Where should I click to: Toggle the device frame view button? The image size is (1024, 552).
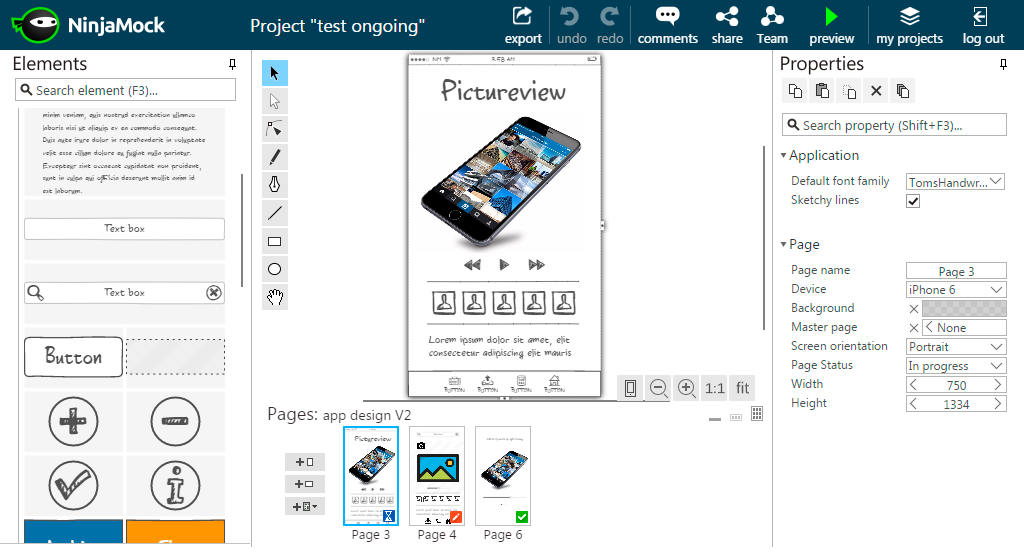[630, 388]
